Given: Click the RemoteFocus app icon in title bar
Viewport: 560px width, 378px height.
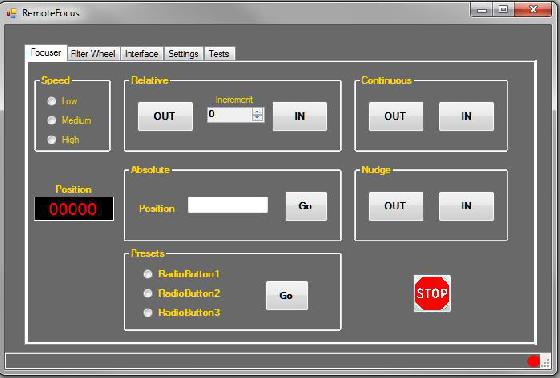Looking at the screenshot, I should (x=12, y=13).
